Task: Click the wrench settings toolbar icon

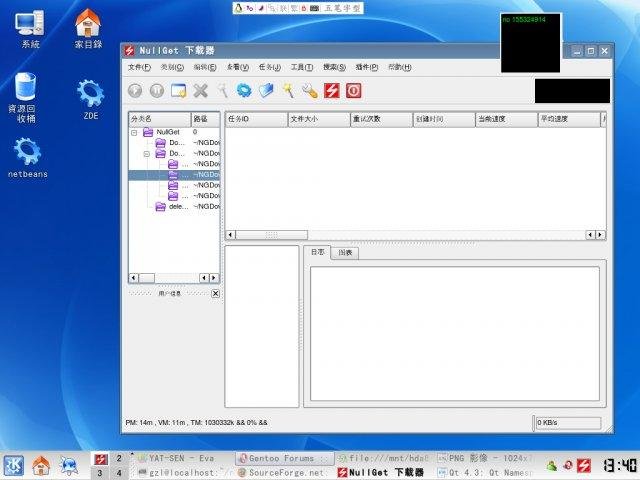Action: tap(310, 91)
